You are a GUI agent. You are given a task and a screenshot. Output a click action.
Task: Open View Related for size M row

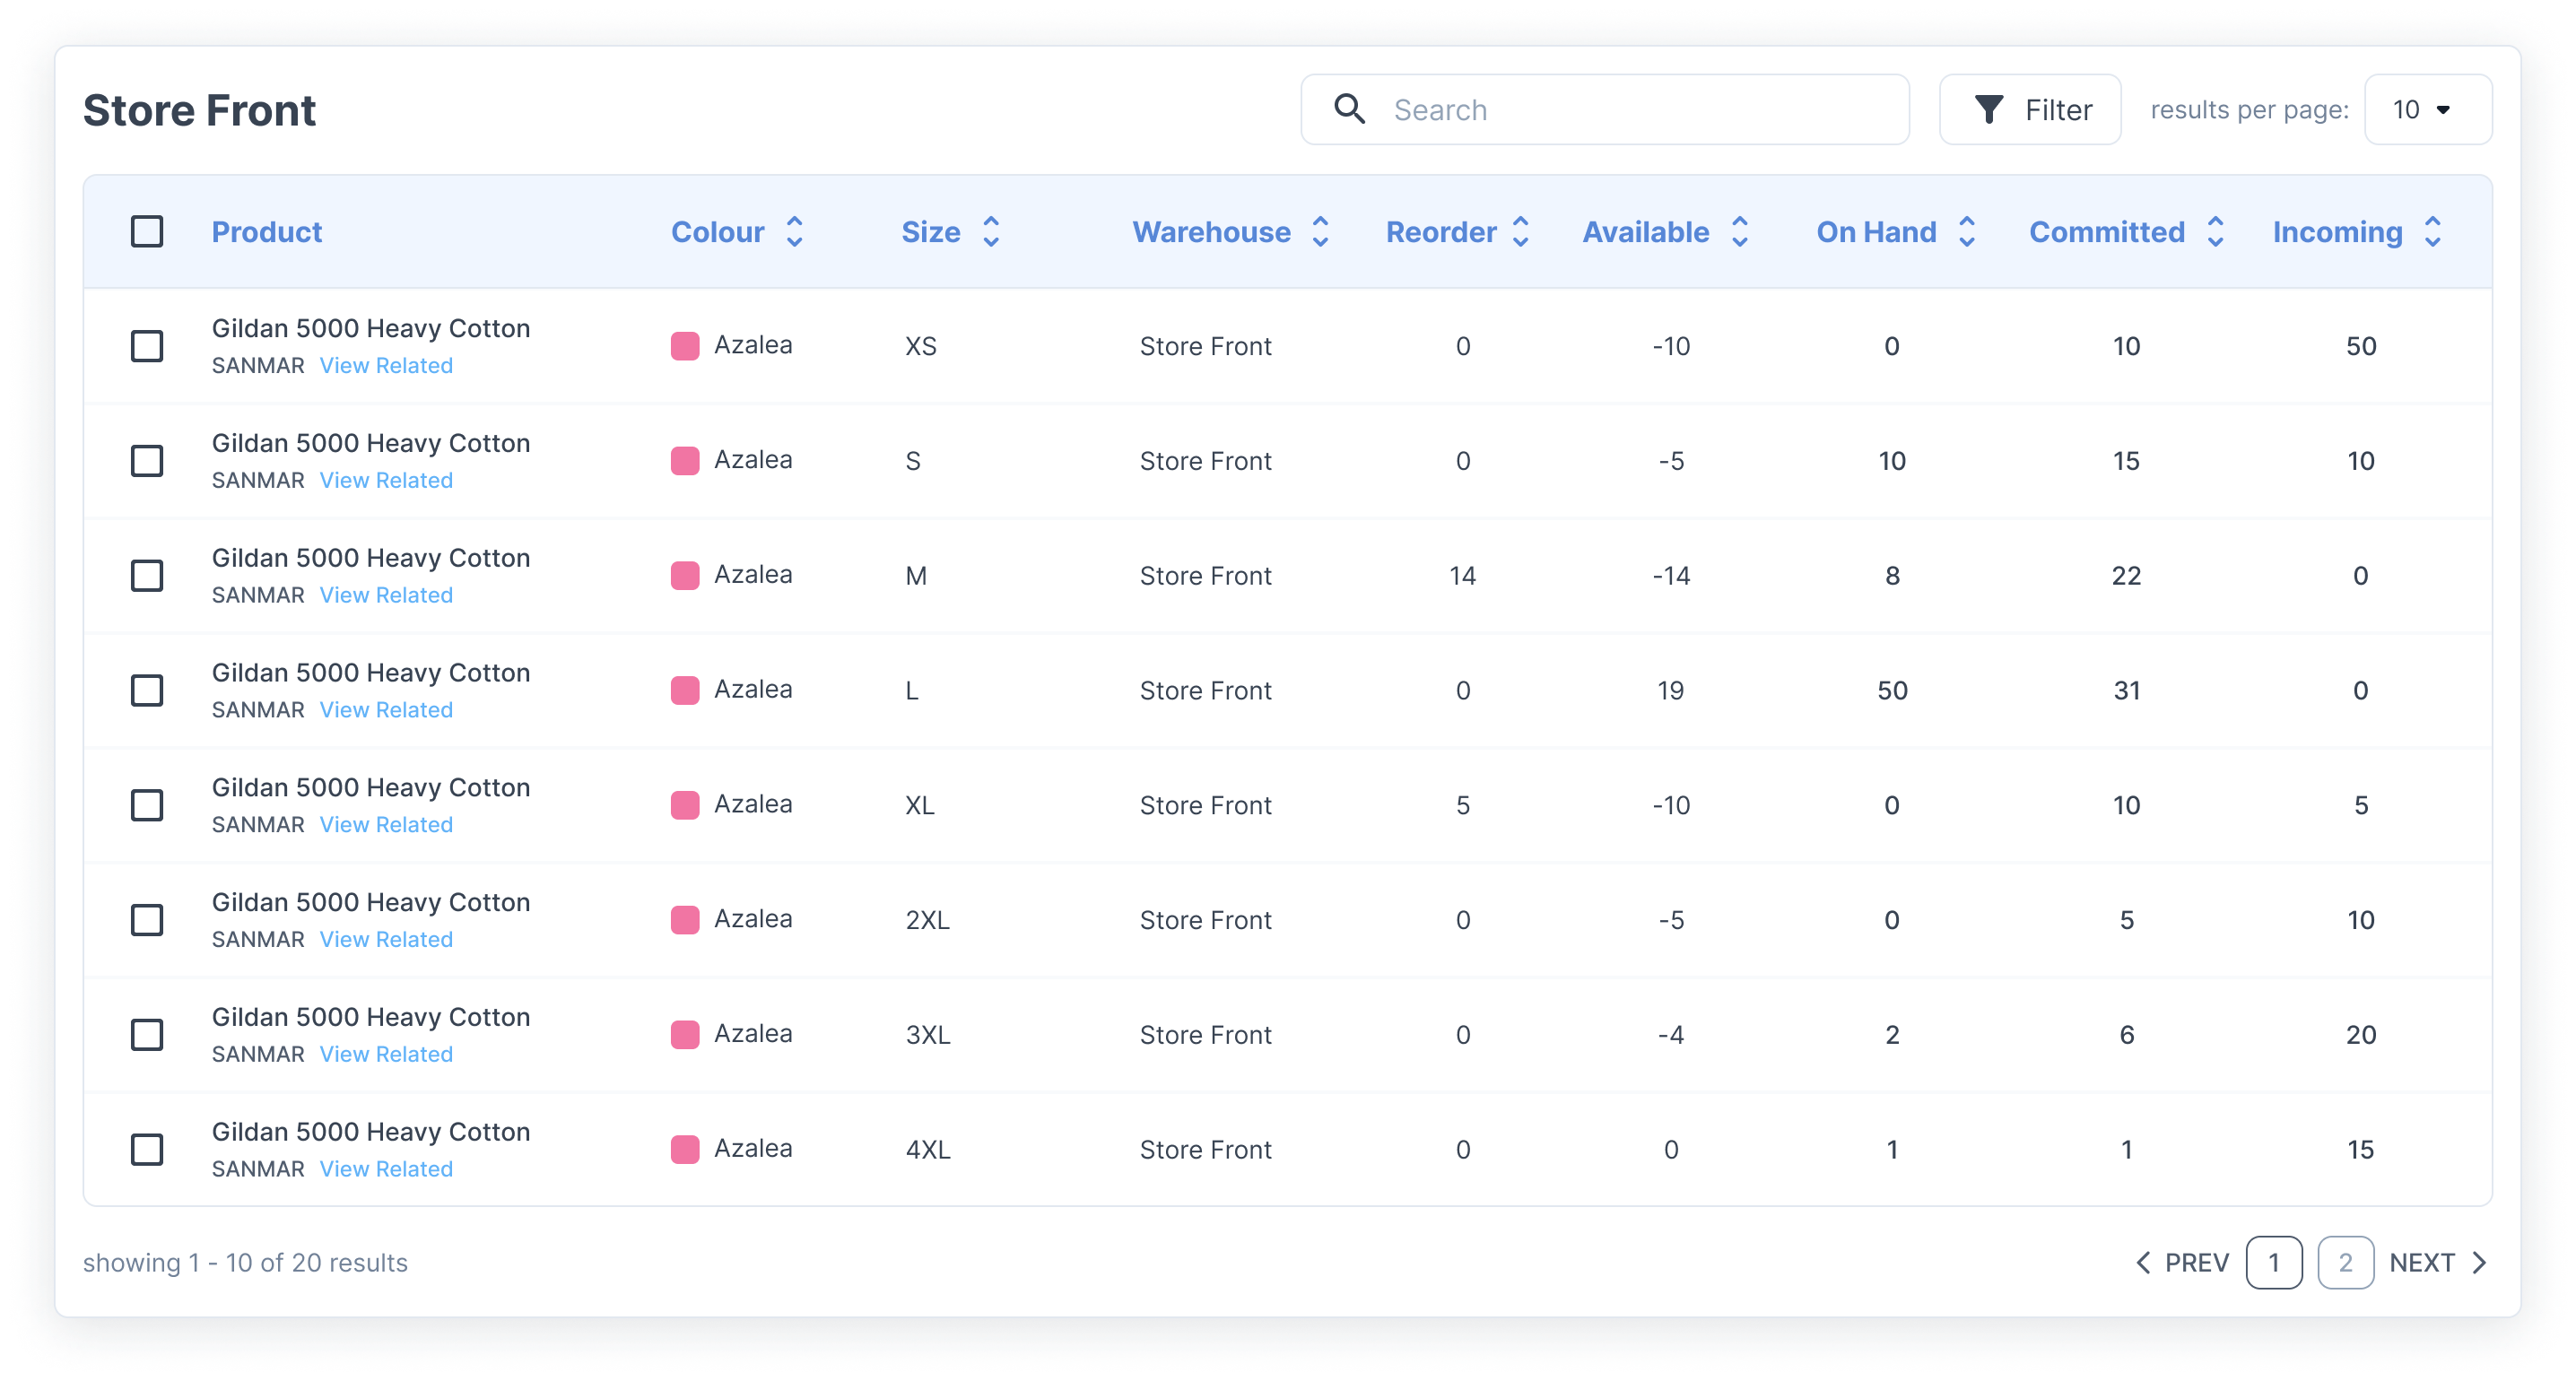[x=386, y=595]
